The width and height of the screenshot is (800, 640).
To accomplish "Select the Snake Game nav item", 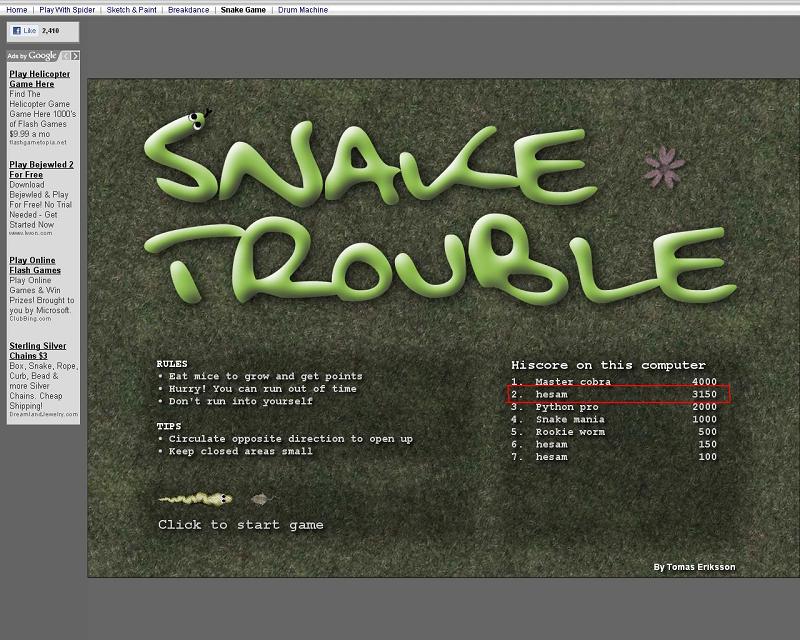I will coord(243,10).
